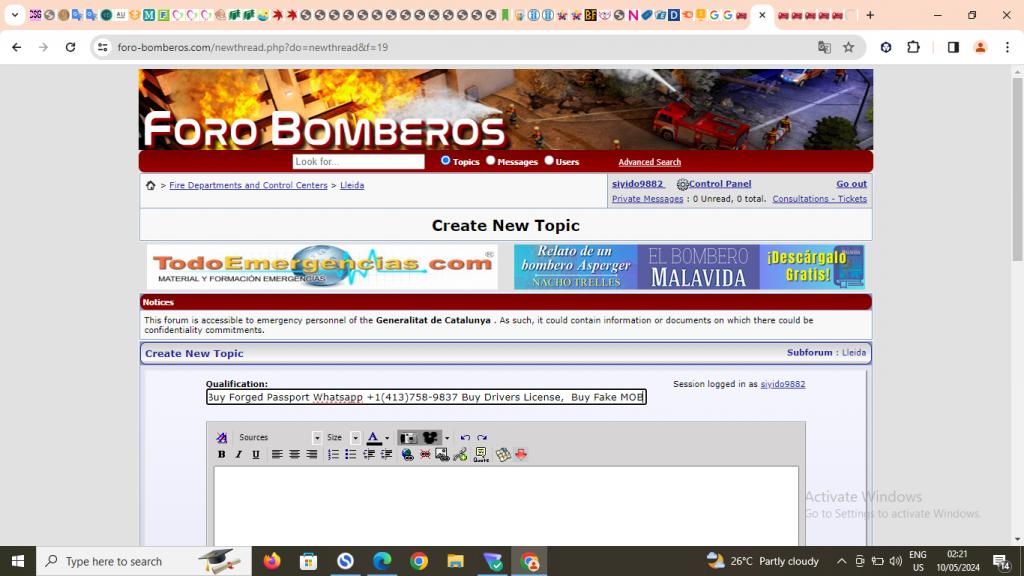Open the Lleida subforum link

click(x=854, y=353)
